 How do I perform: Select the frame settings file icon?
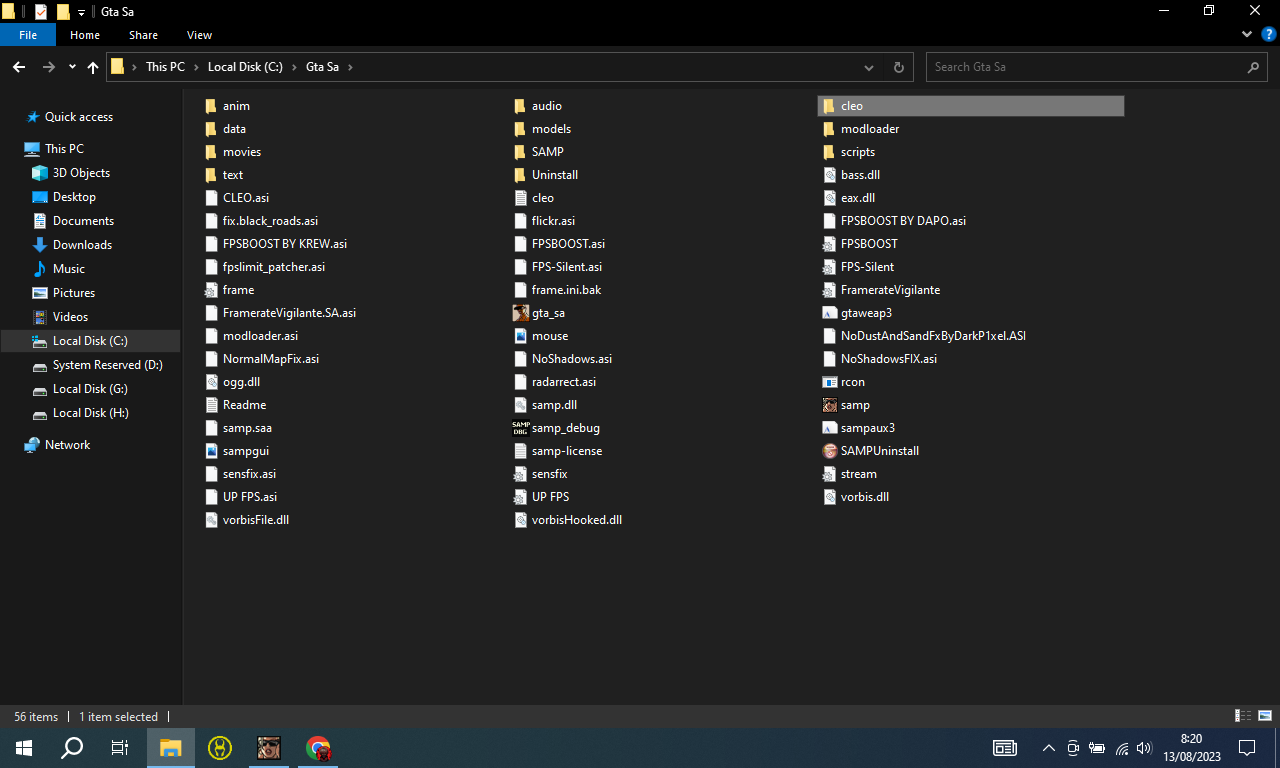pos(211,290)
